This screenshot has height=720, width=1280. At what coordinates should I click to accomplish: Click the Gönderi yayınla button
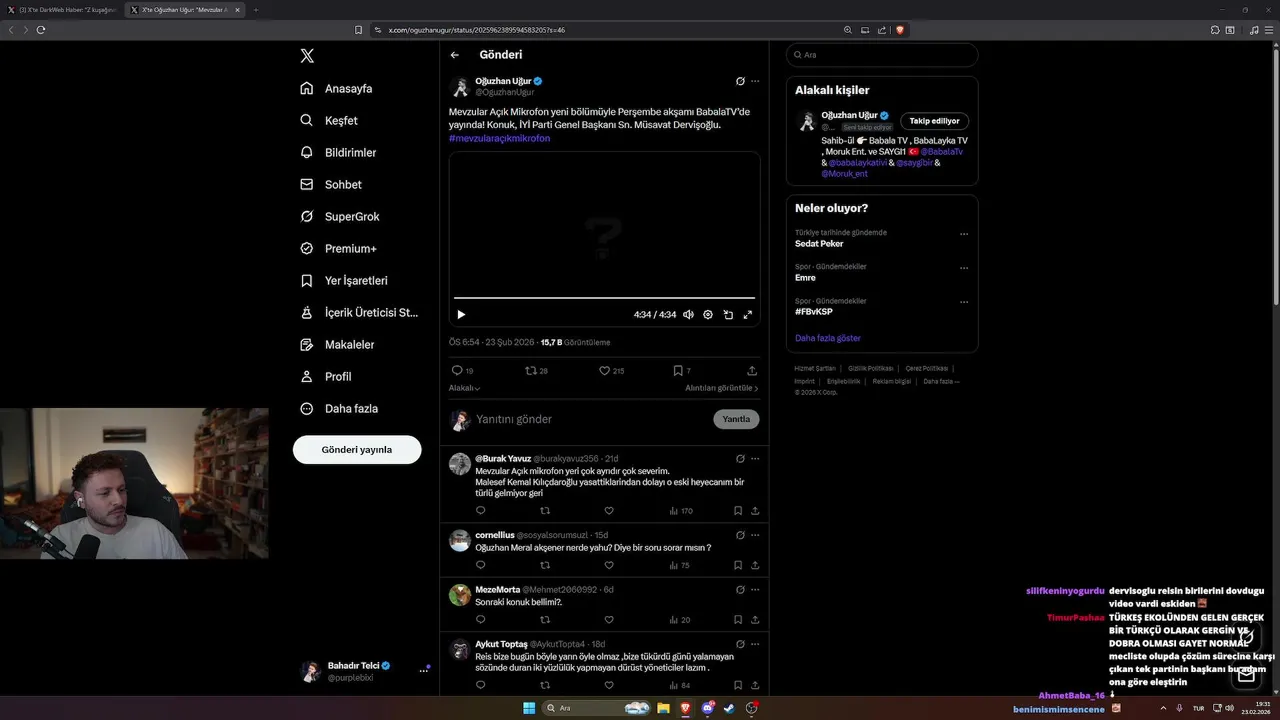point(357,450)
